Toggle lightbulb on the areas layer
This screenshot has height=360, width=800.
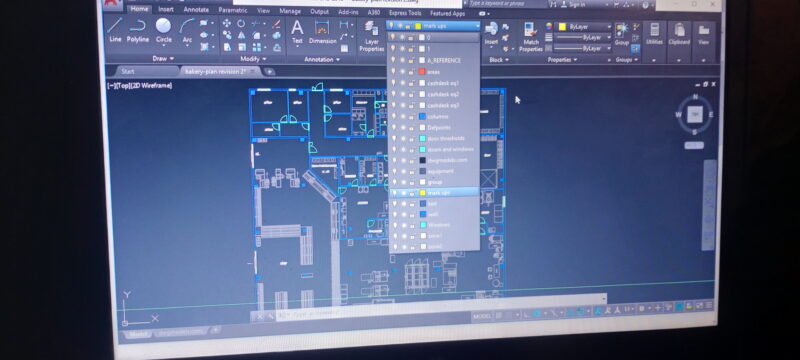pos(393,71)
